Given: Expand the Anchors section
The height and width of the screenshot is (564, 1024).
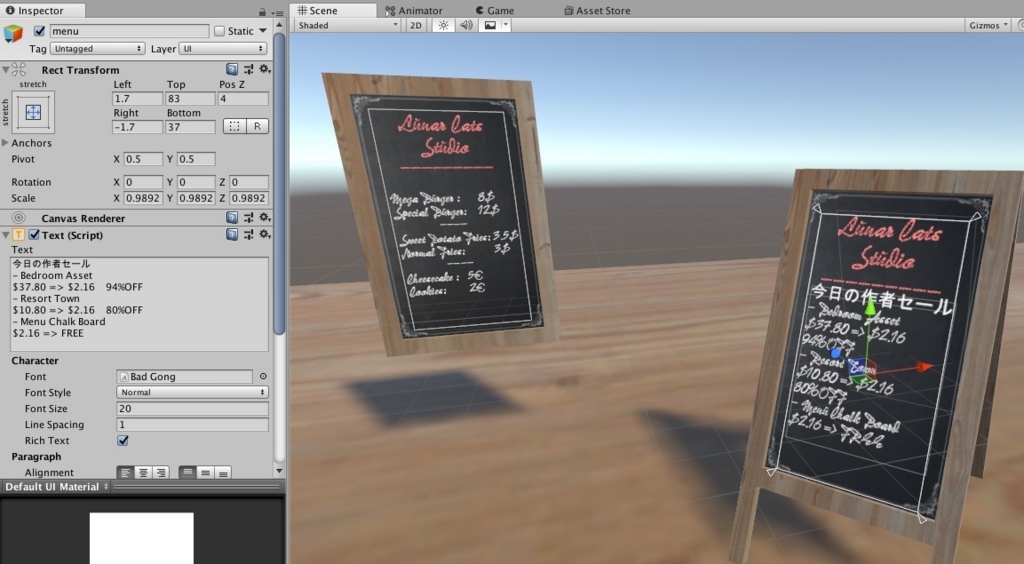Looking at the screenshot, I should (x=5, y=142).
